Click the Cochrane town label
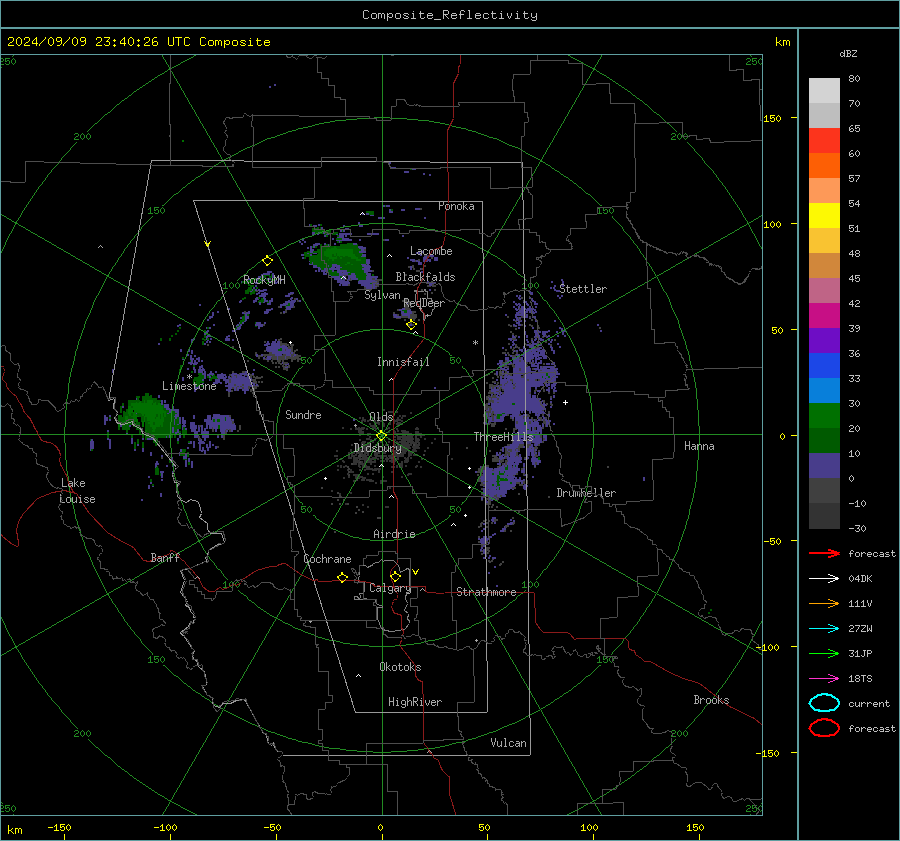The width and height of the screenshot is (900, 841). (327, 559)
